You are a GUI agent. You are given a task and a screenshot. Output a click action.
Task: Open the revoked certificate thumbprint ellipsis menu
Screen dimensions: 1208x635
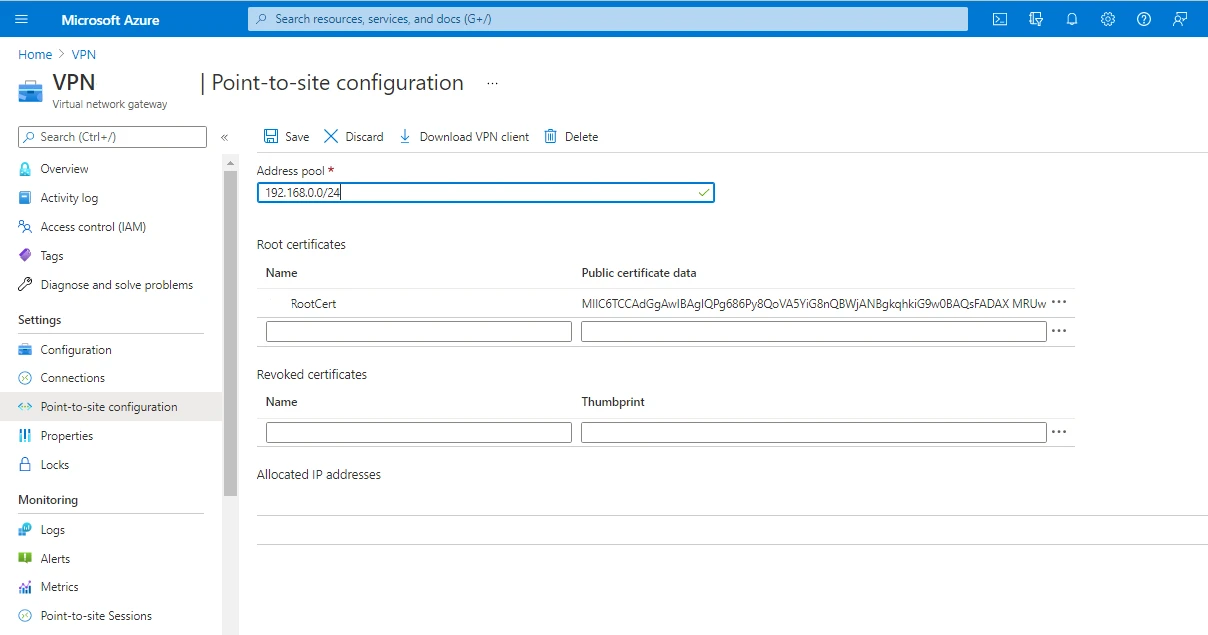pyautogui.click(x=1059, y=431)
